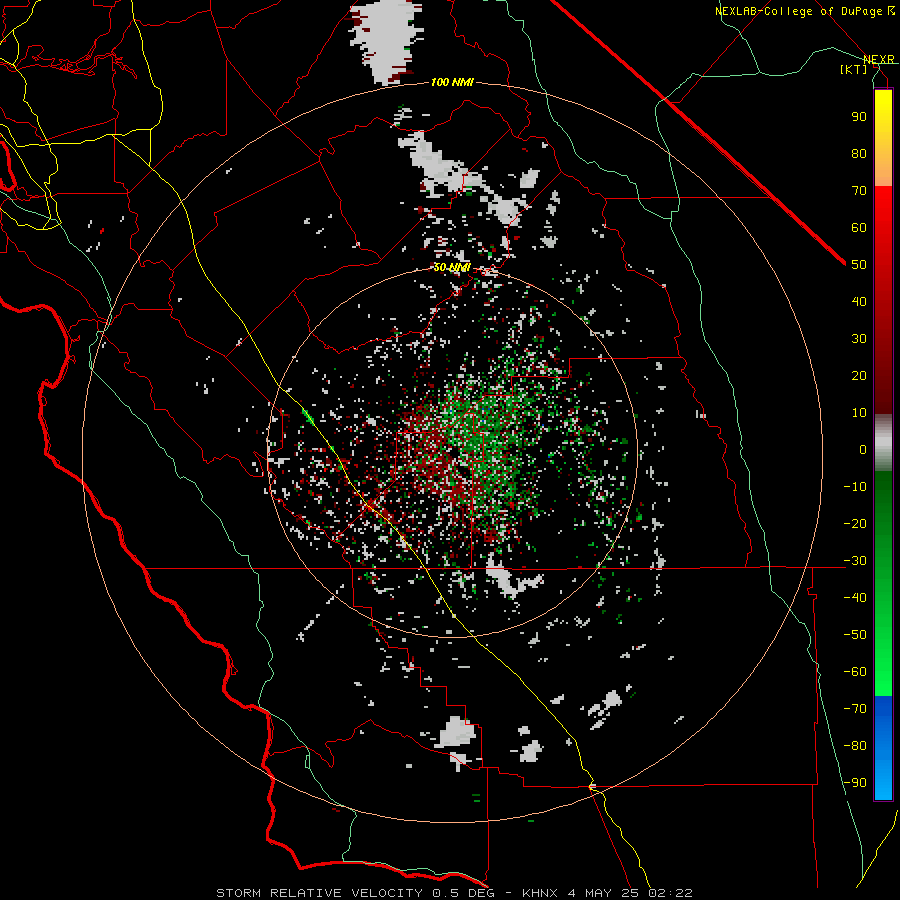
Task: Click the [KT] units label
Action: (x=853, y=69)
